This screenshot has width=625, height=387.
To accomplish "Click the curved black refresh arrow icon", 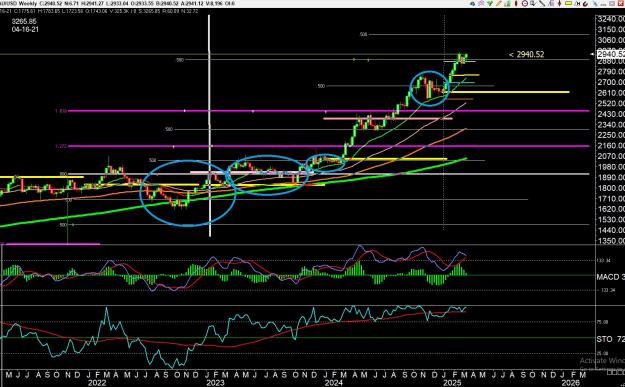I will [x=585, y=4].
